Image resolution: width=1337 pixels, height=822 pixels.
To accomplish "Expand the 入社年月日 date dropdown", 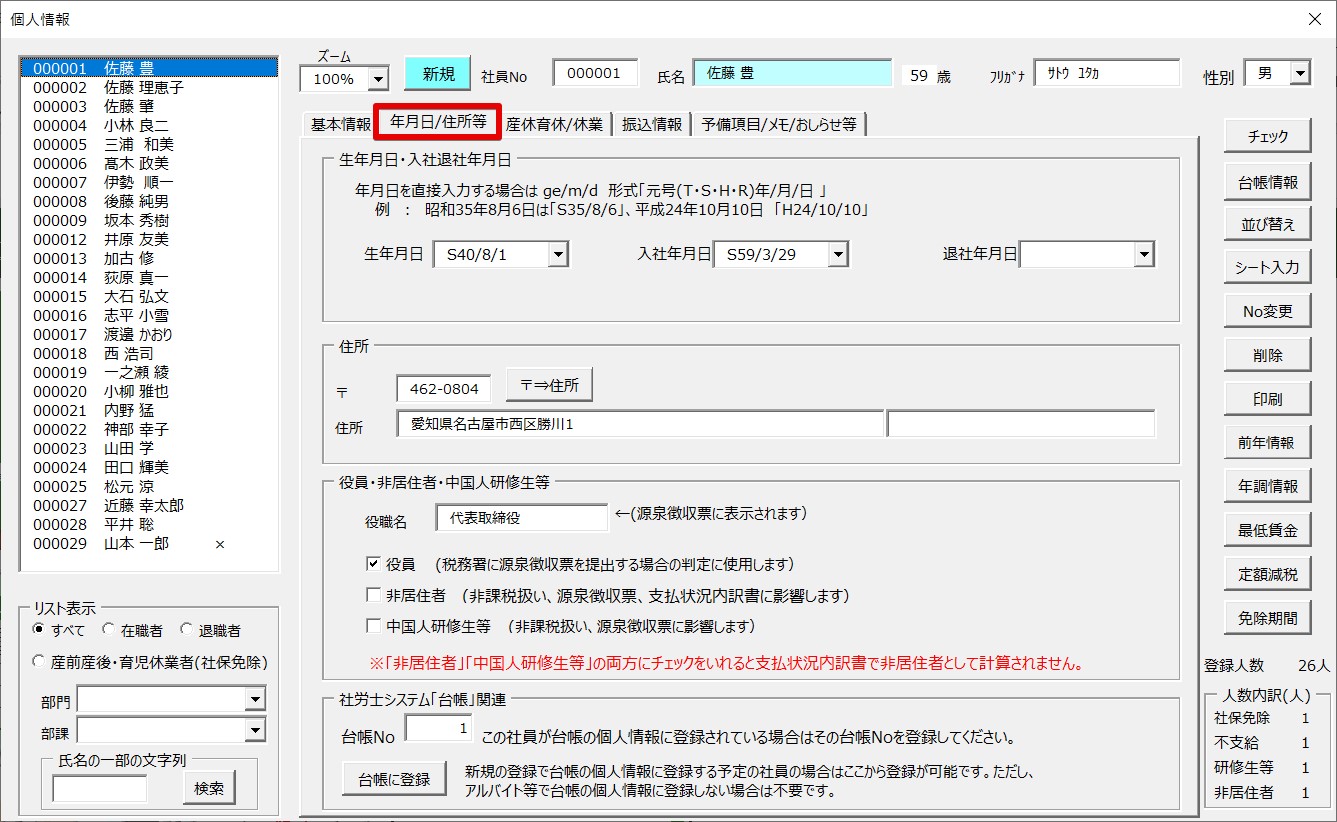I will 838,254.
